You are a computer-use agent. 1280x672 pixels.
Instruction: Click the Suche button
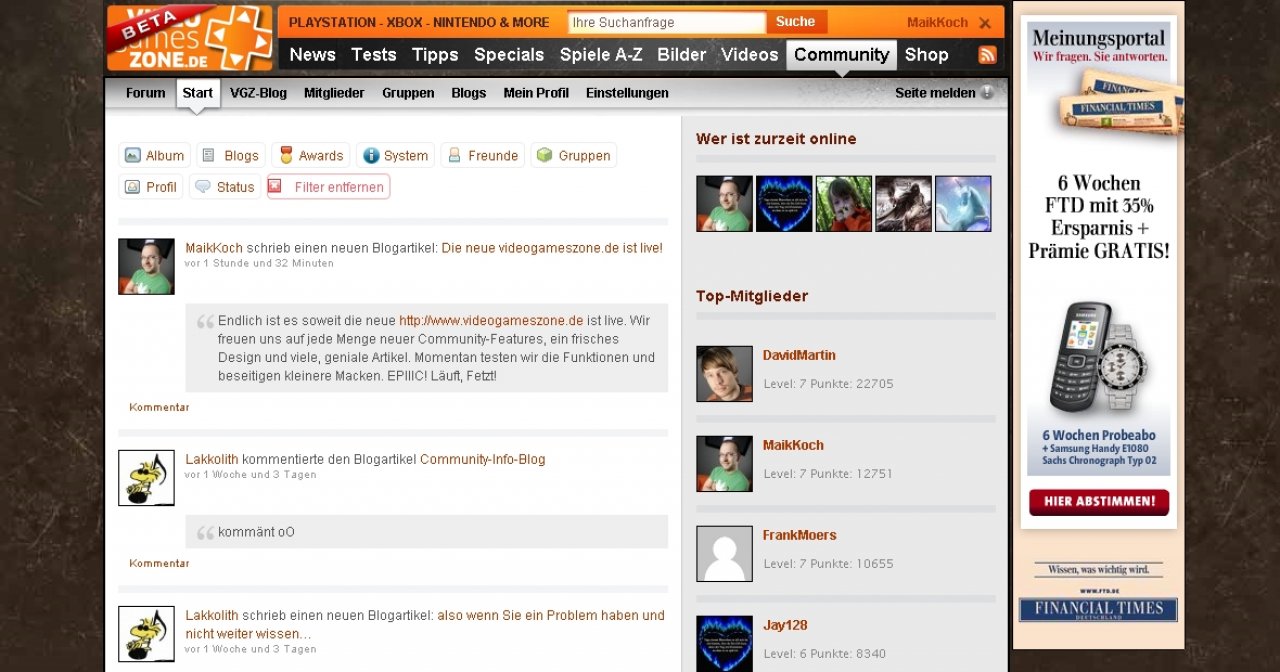795,22
